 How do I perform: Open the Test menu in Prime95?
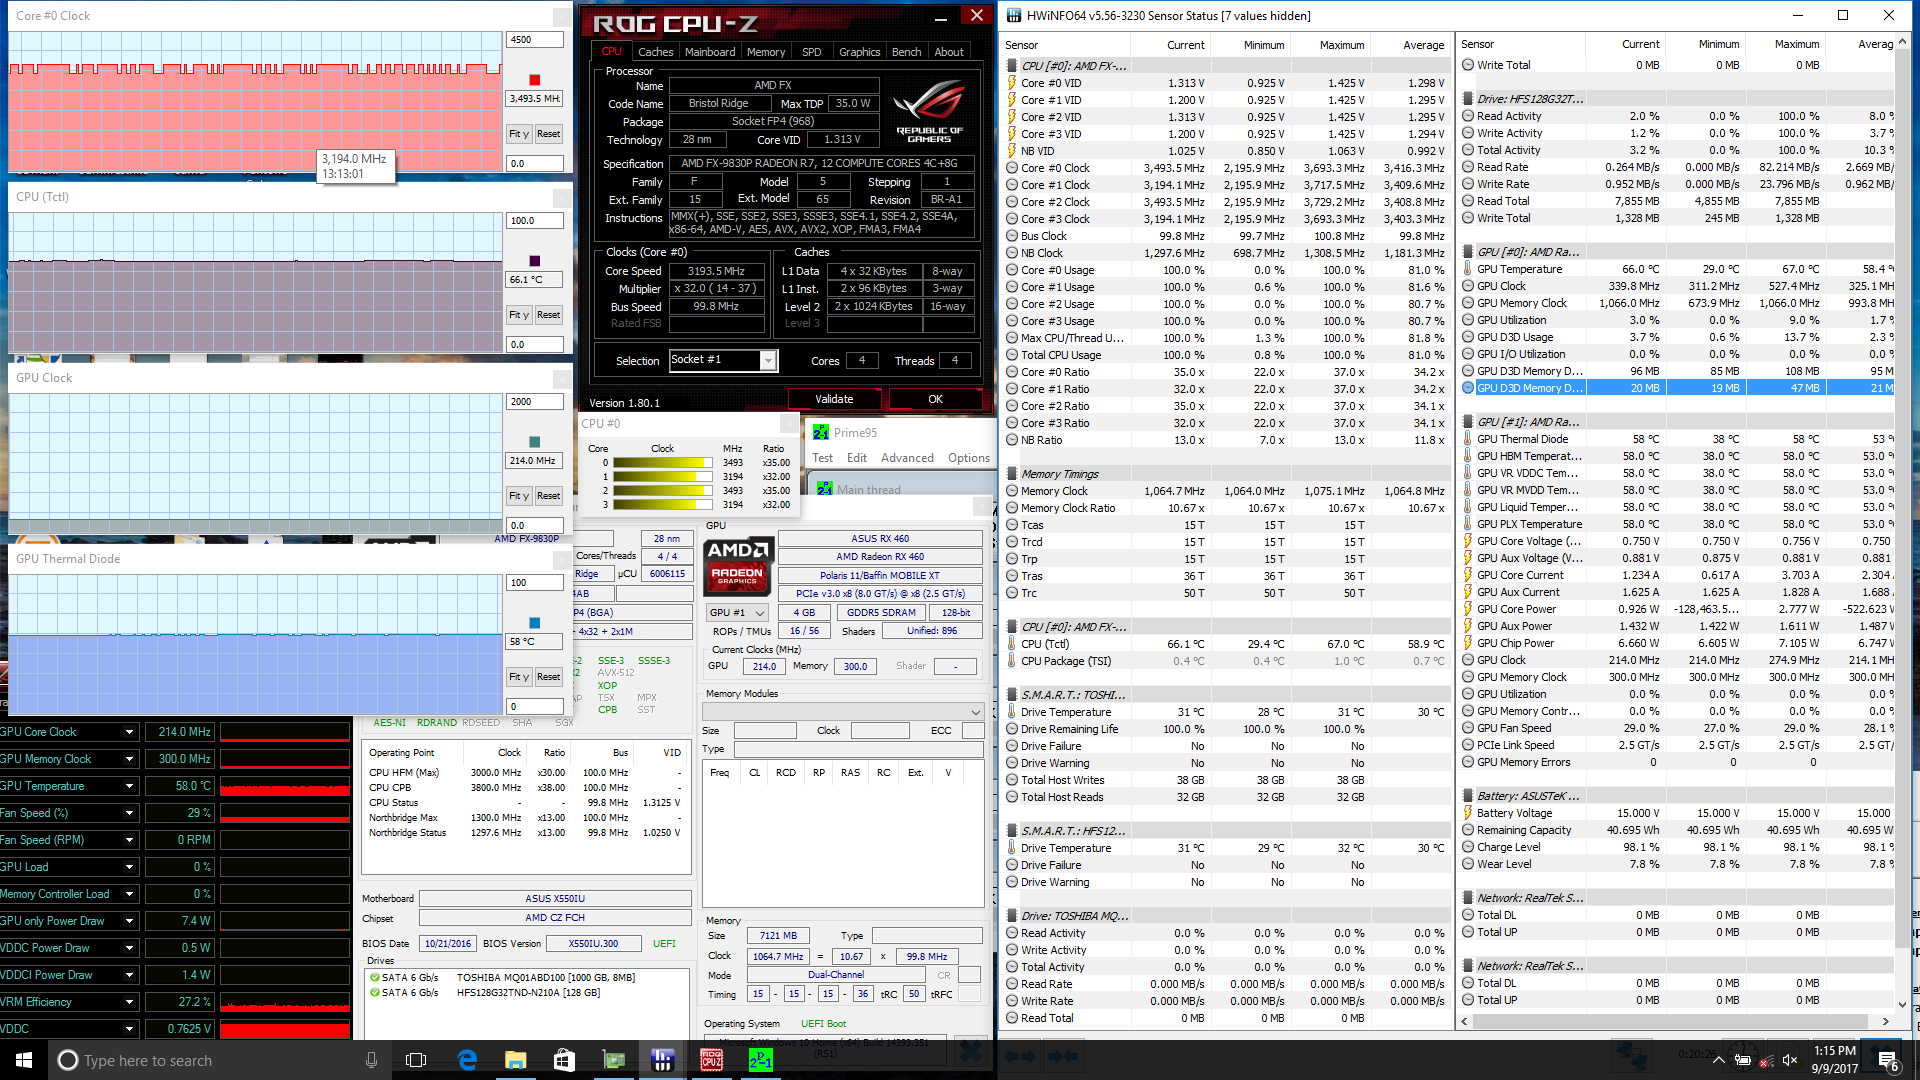pos(822,458)
